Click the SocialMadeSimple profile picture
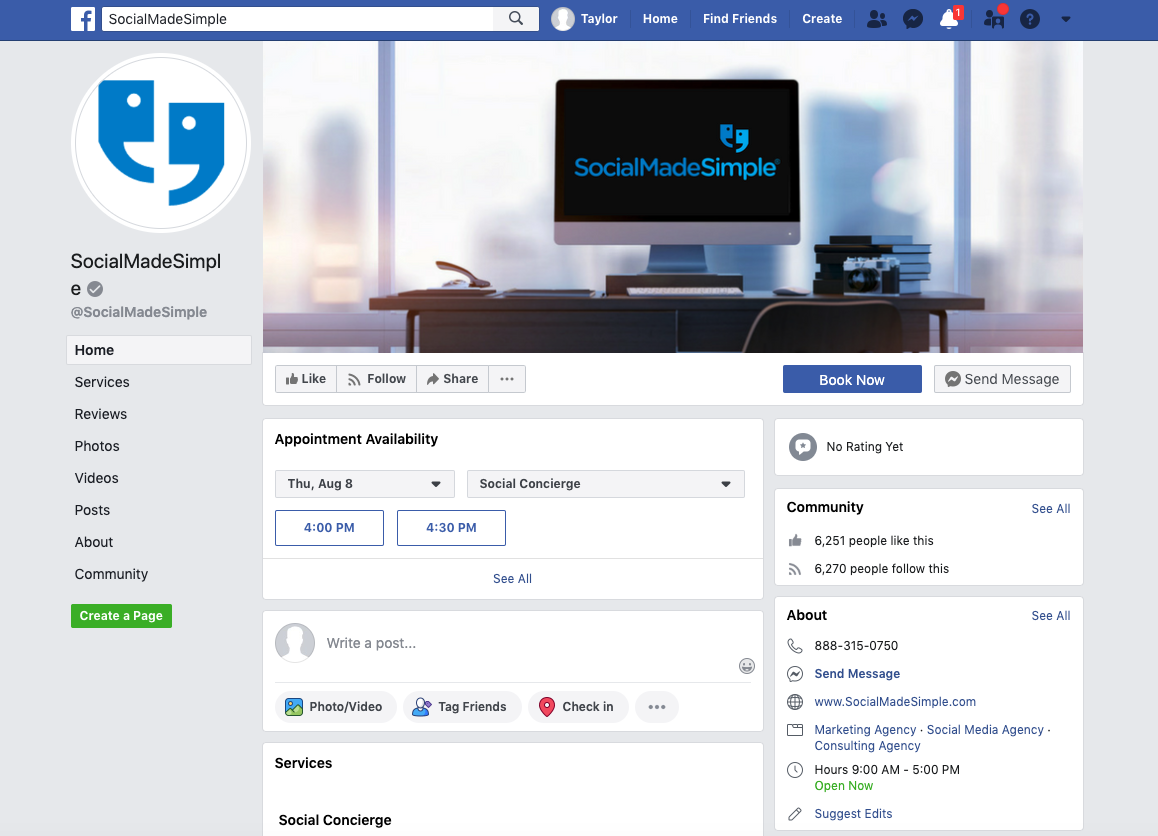This screenshot has height=836, width=1158. pyautogui.click(x=161, y=143)
